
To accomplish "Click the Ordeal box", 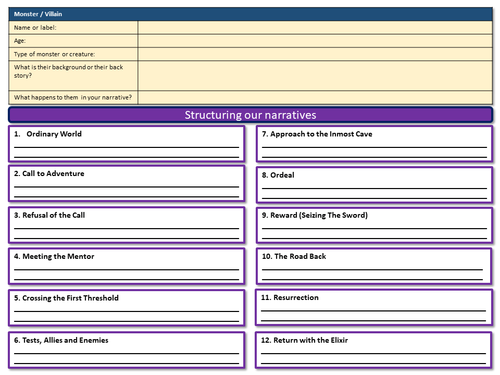I will pos(374,185).
